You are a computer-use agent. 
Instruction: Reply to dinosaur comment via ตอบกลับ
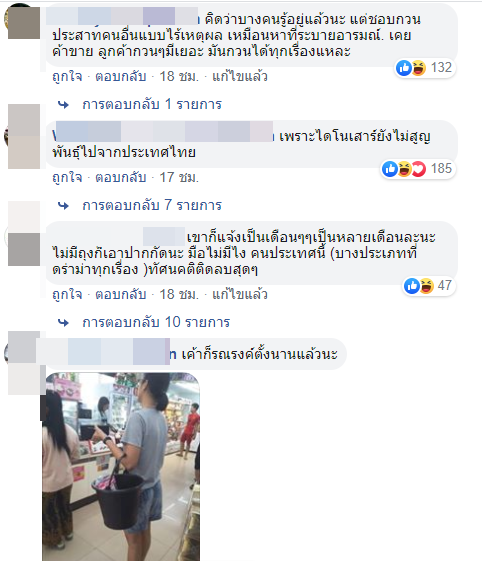tap(121, 177)
